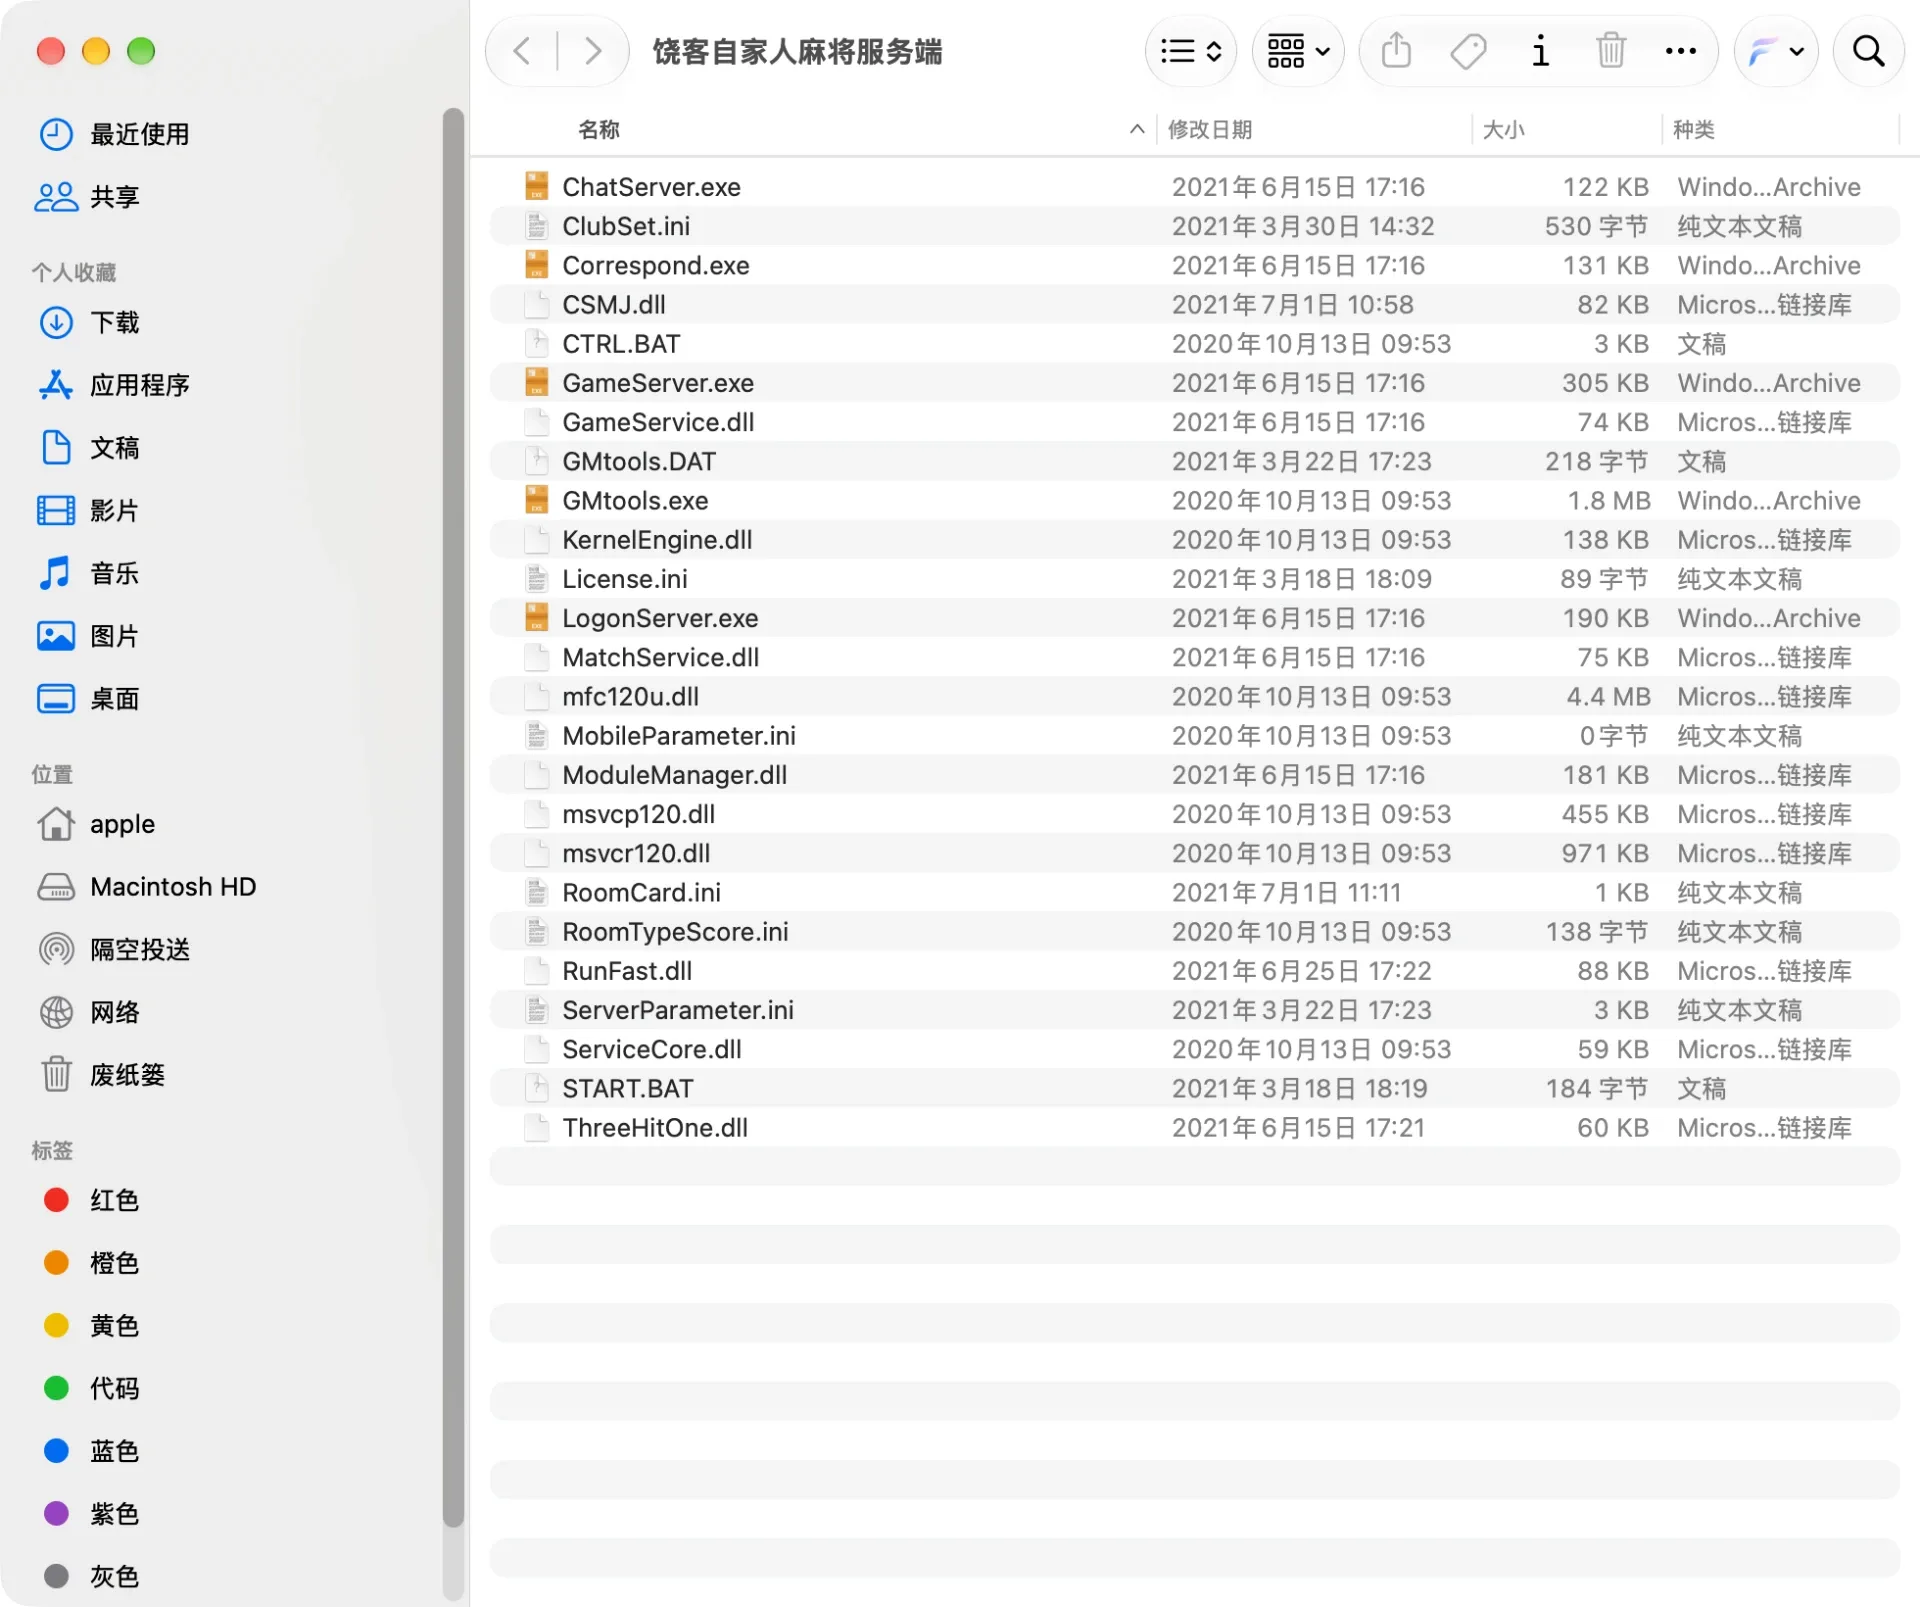This screenshot has height=1607, width=1920.
Task: Sort files by 大小 column
Action: (x=1503, y=129)
